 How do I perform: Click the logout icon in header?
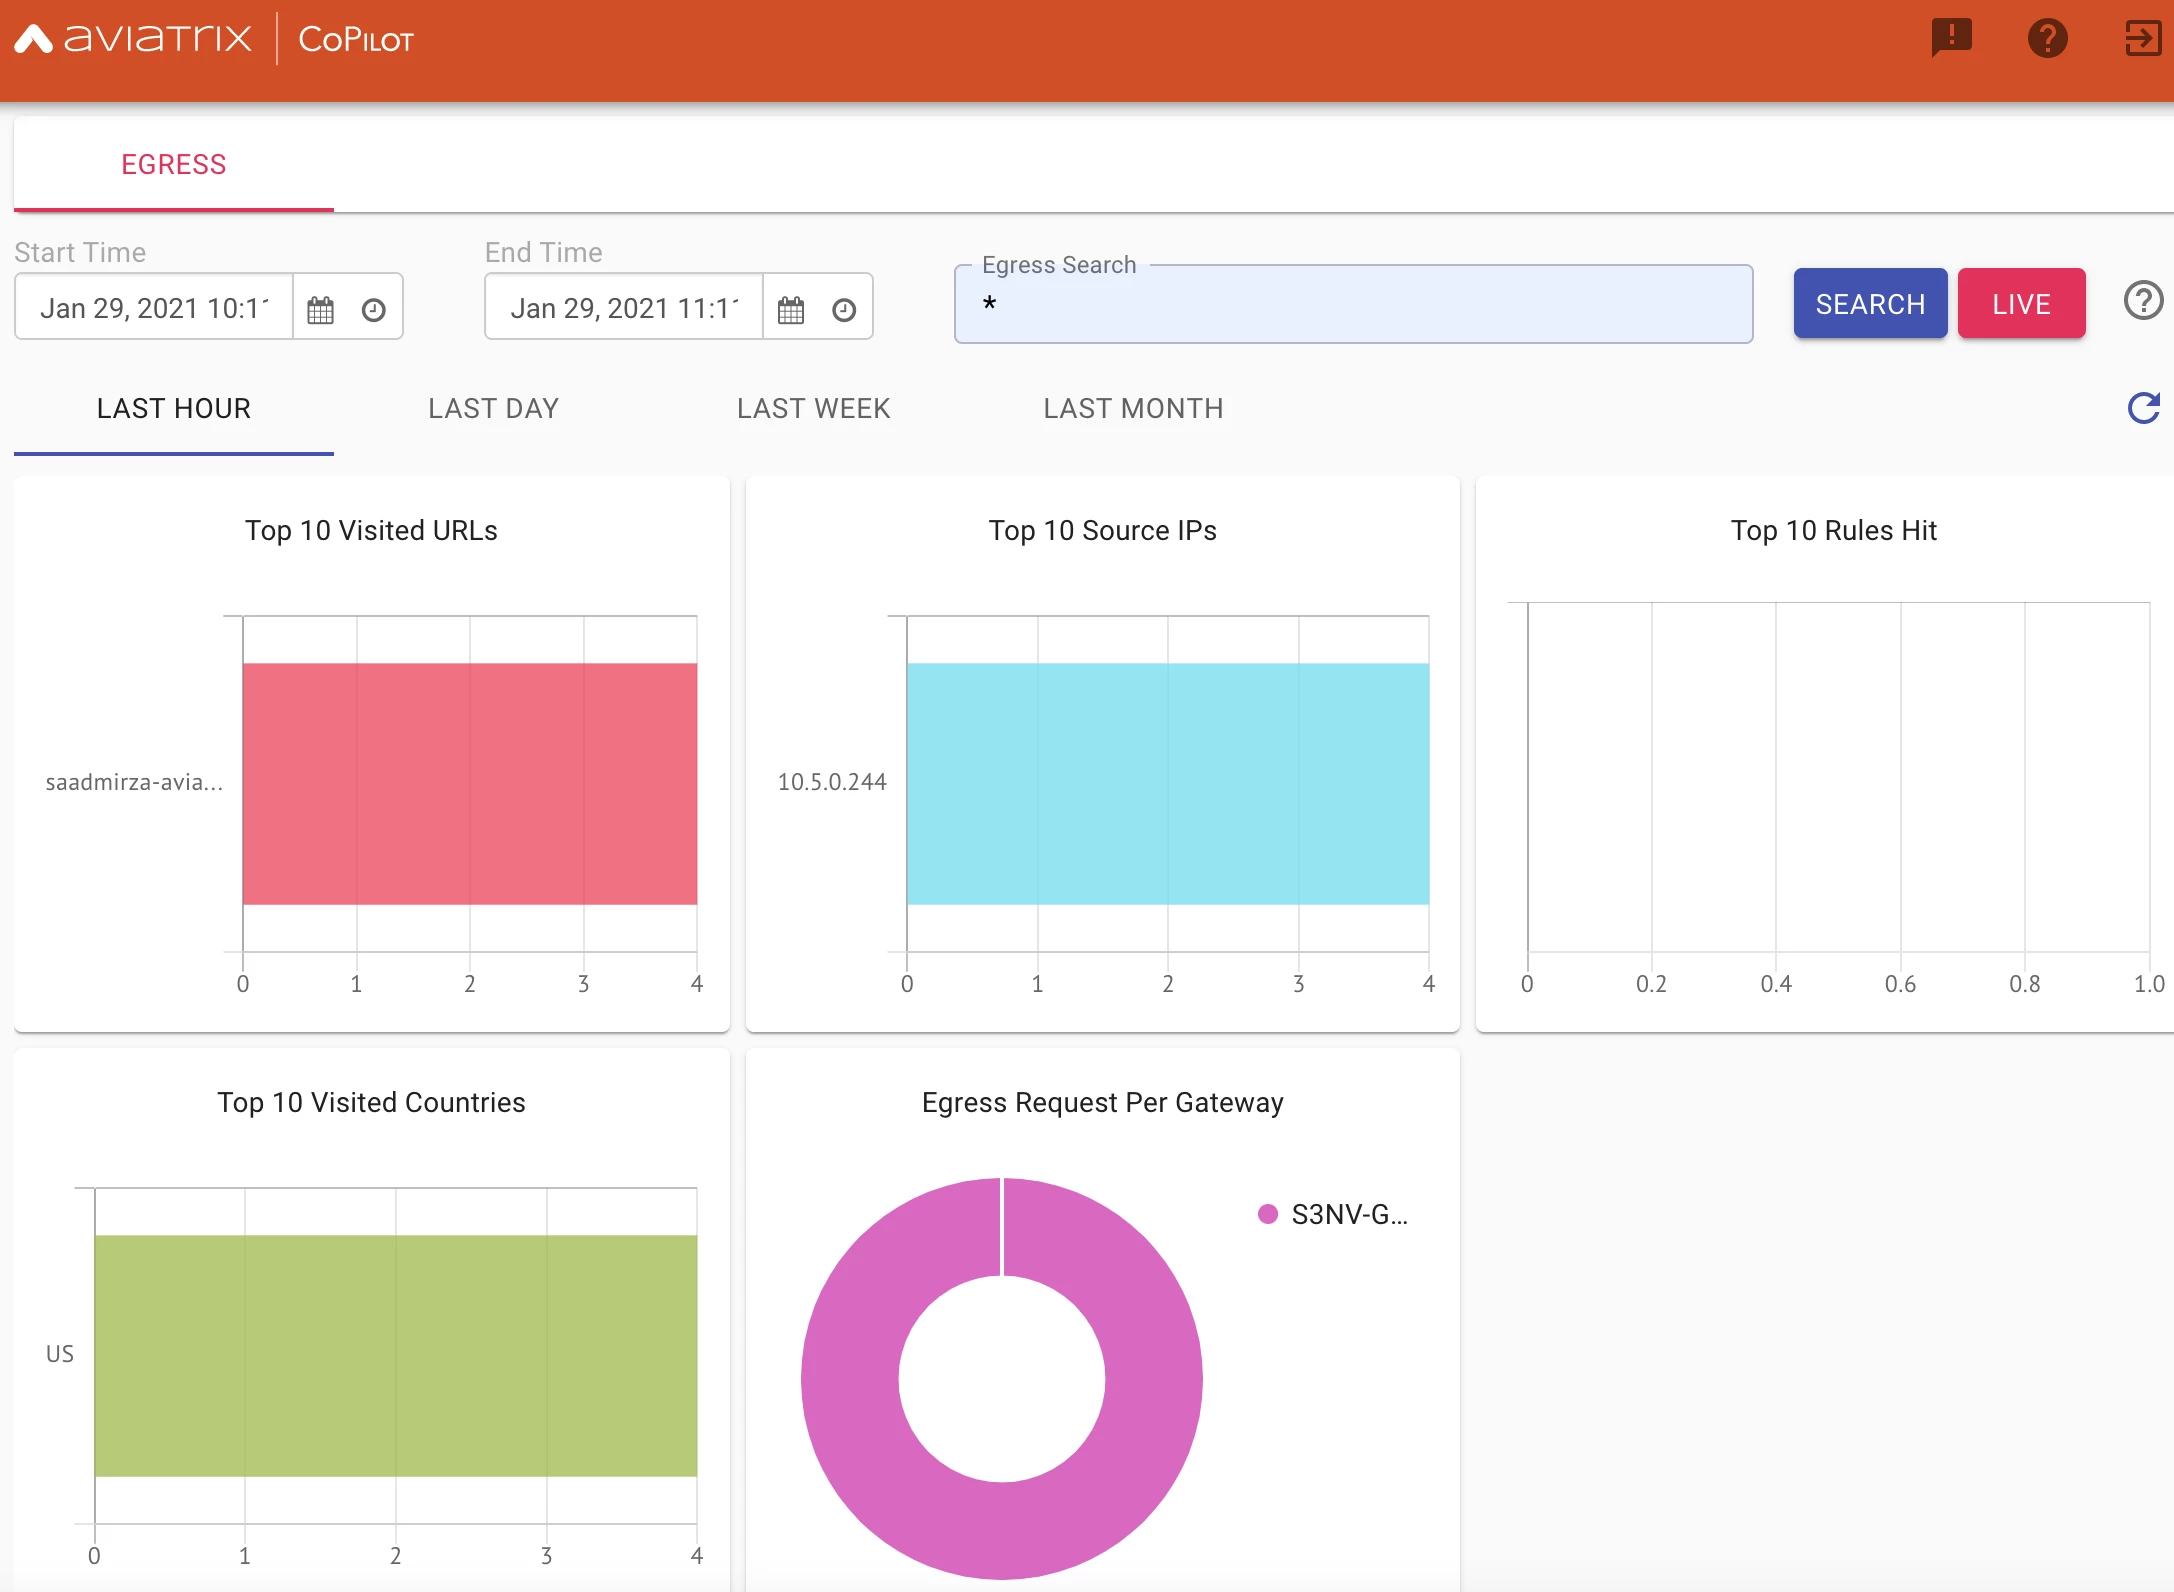coord(2142,39)
